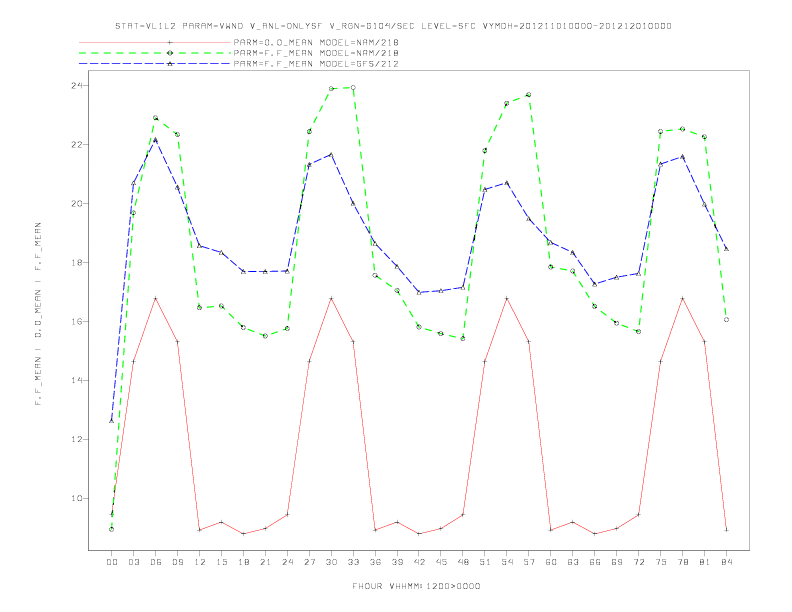792x612 pixels.
Task: Click y-axis tick label 14
Action: coord(77,380)
